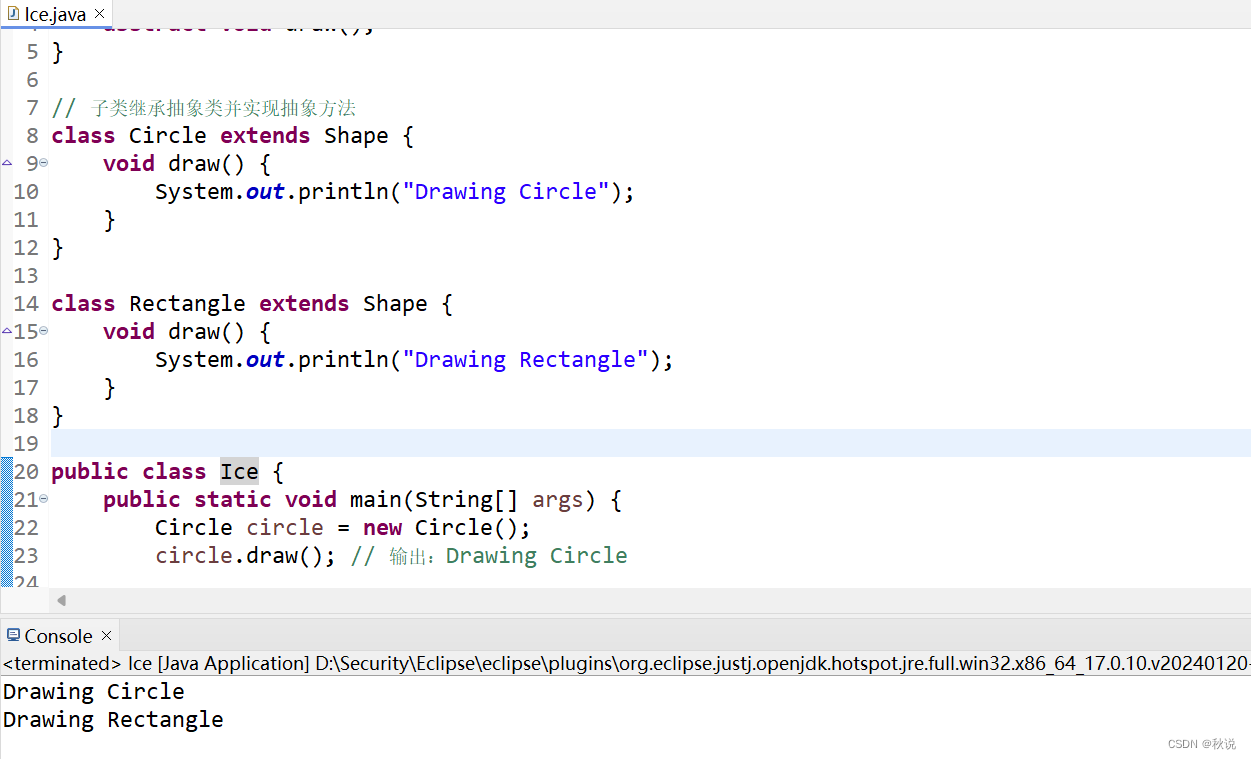Click parameter "args" on line 21
Image resolution: width=1251 pixels, height=759 pixels.
coord(558,500)
